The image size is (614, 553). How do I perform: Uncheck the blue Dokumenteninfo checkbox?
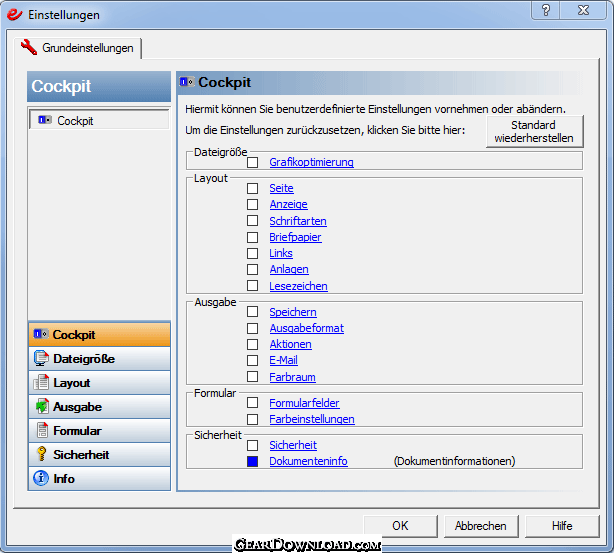[x=253, y=461]
